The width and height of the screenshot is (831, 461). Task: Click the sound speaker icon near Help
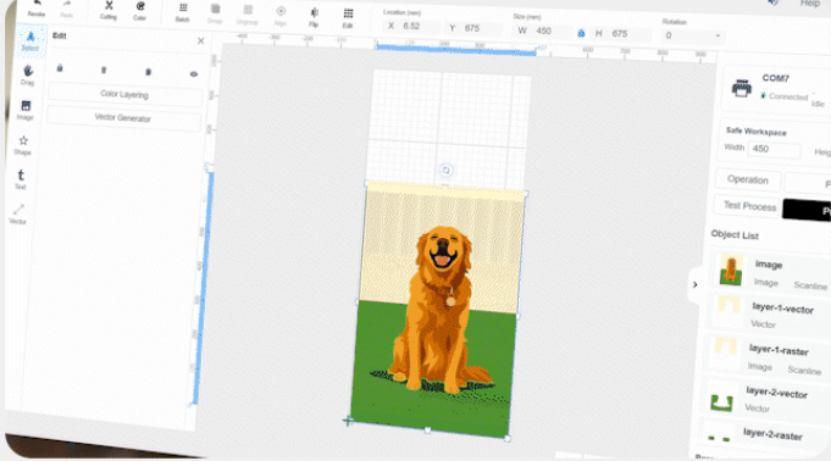773,3
